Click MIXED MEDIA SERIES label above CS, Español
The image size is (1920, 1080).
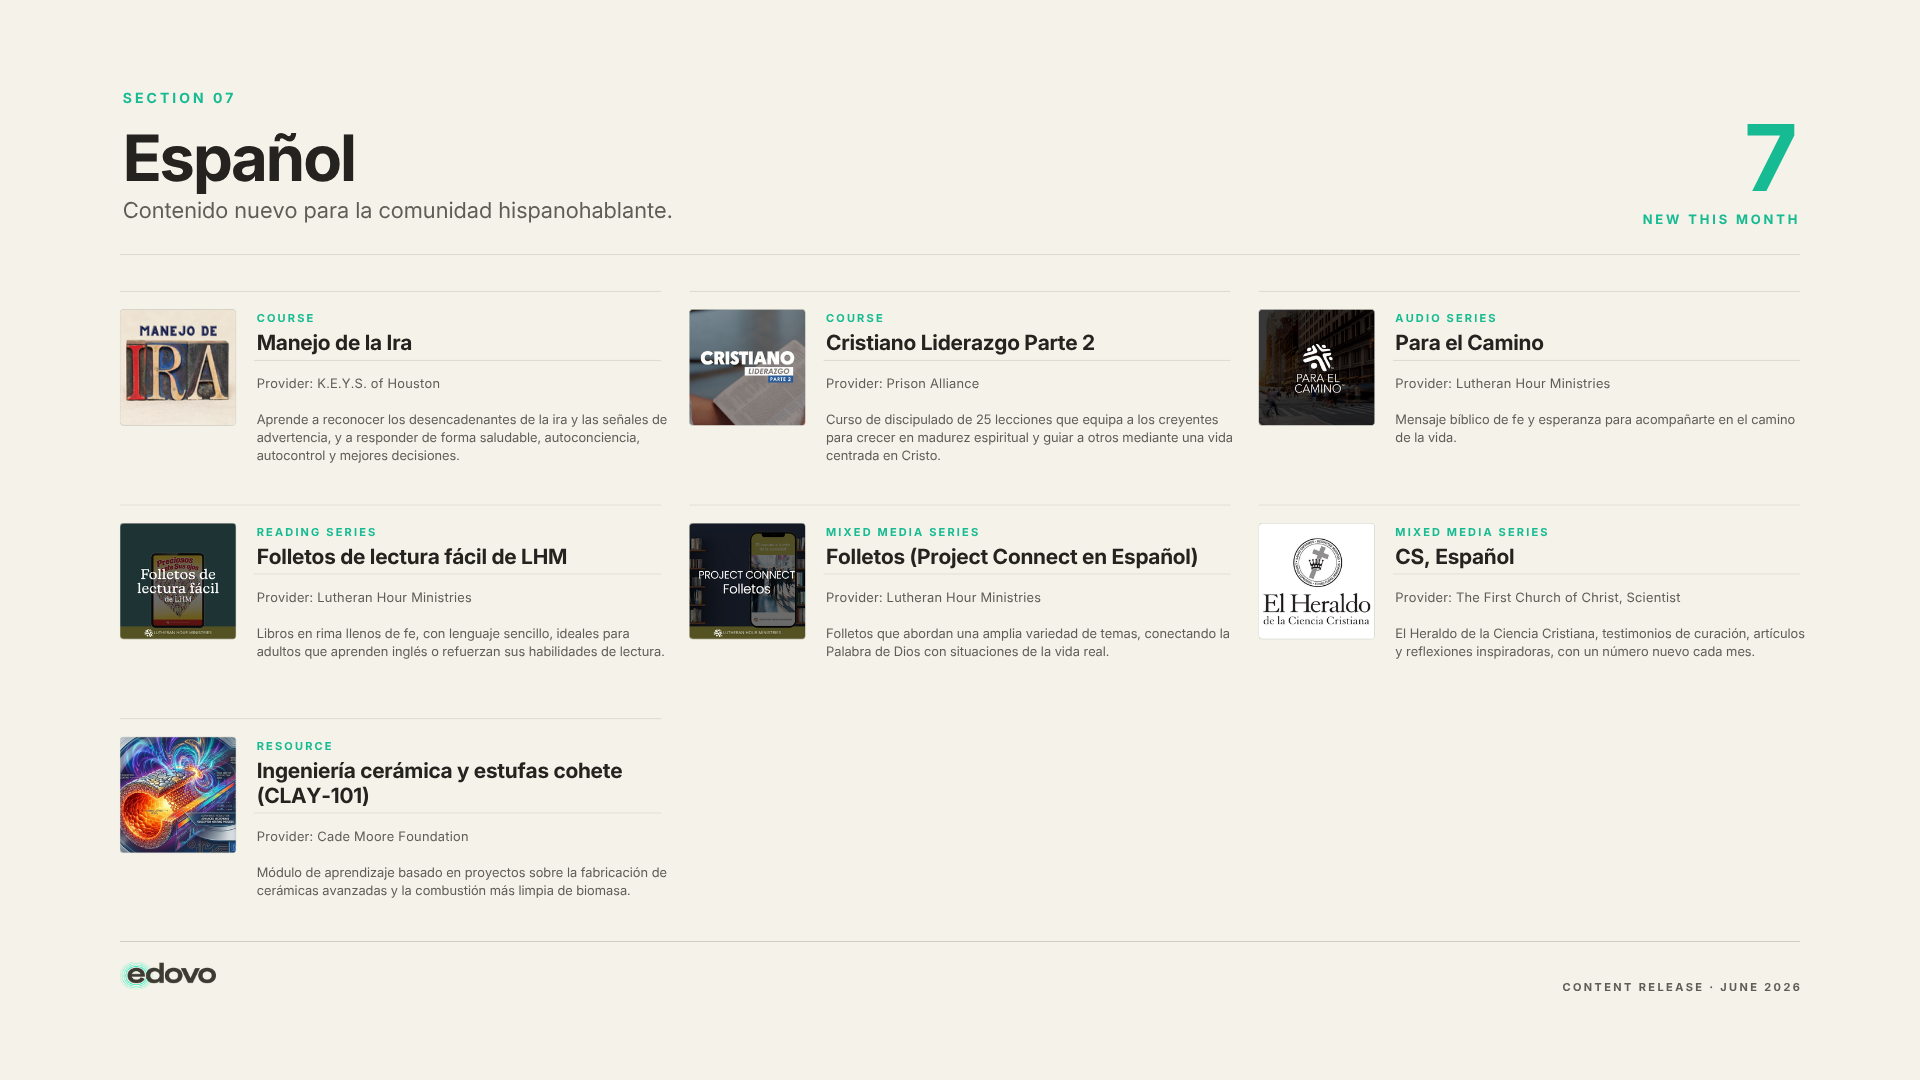coord(1472,532)
